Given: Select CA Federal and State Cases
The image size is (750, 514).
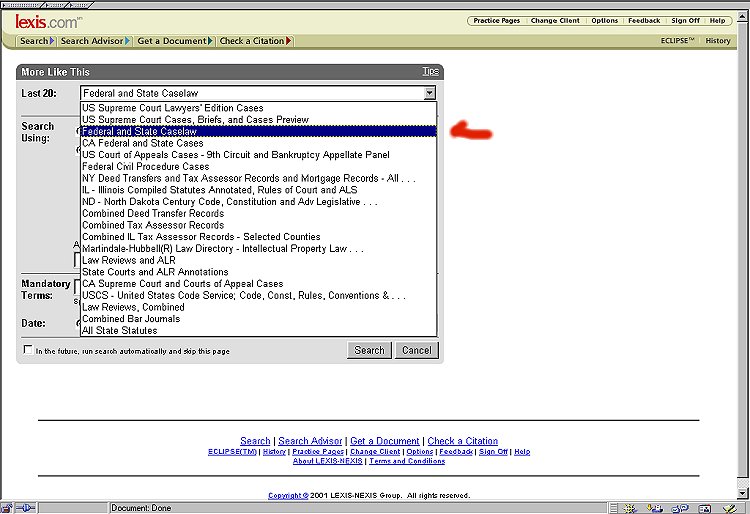Looking at the screenshot, I should coord(258,143).
